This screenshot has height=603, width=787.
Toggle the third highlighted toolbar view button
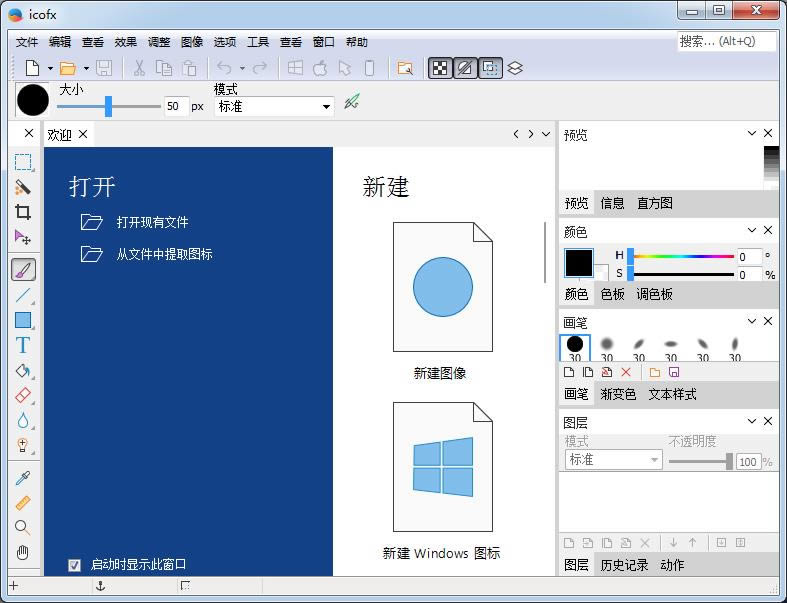coord(490,68)
